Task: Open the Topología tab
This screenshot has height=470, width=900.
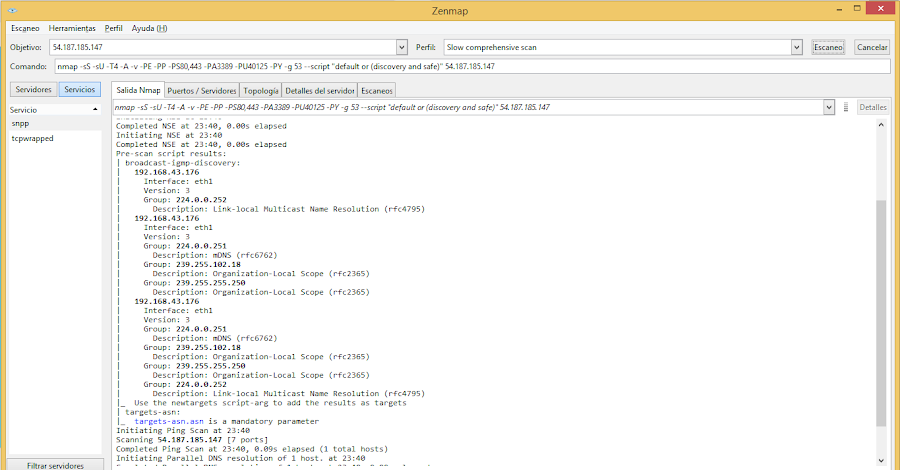Action: click(261, 91)
